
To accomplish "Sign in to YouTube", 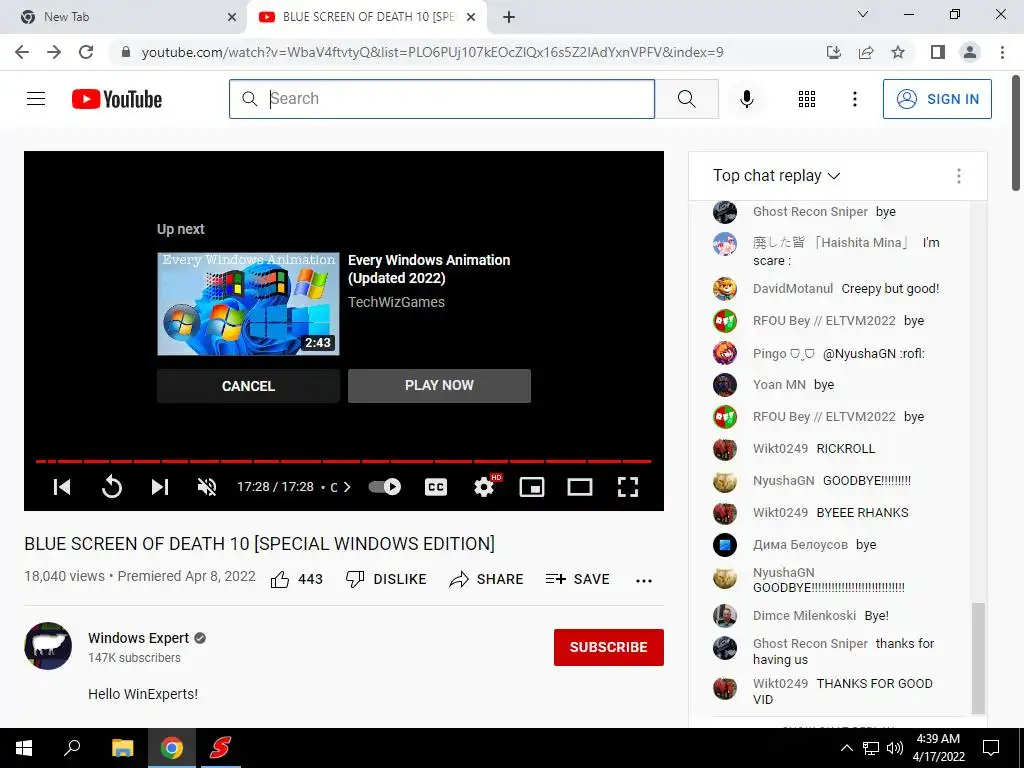I will tap(937, 99).
